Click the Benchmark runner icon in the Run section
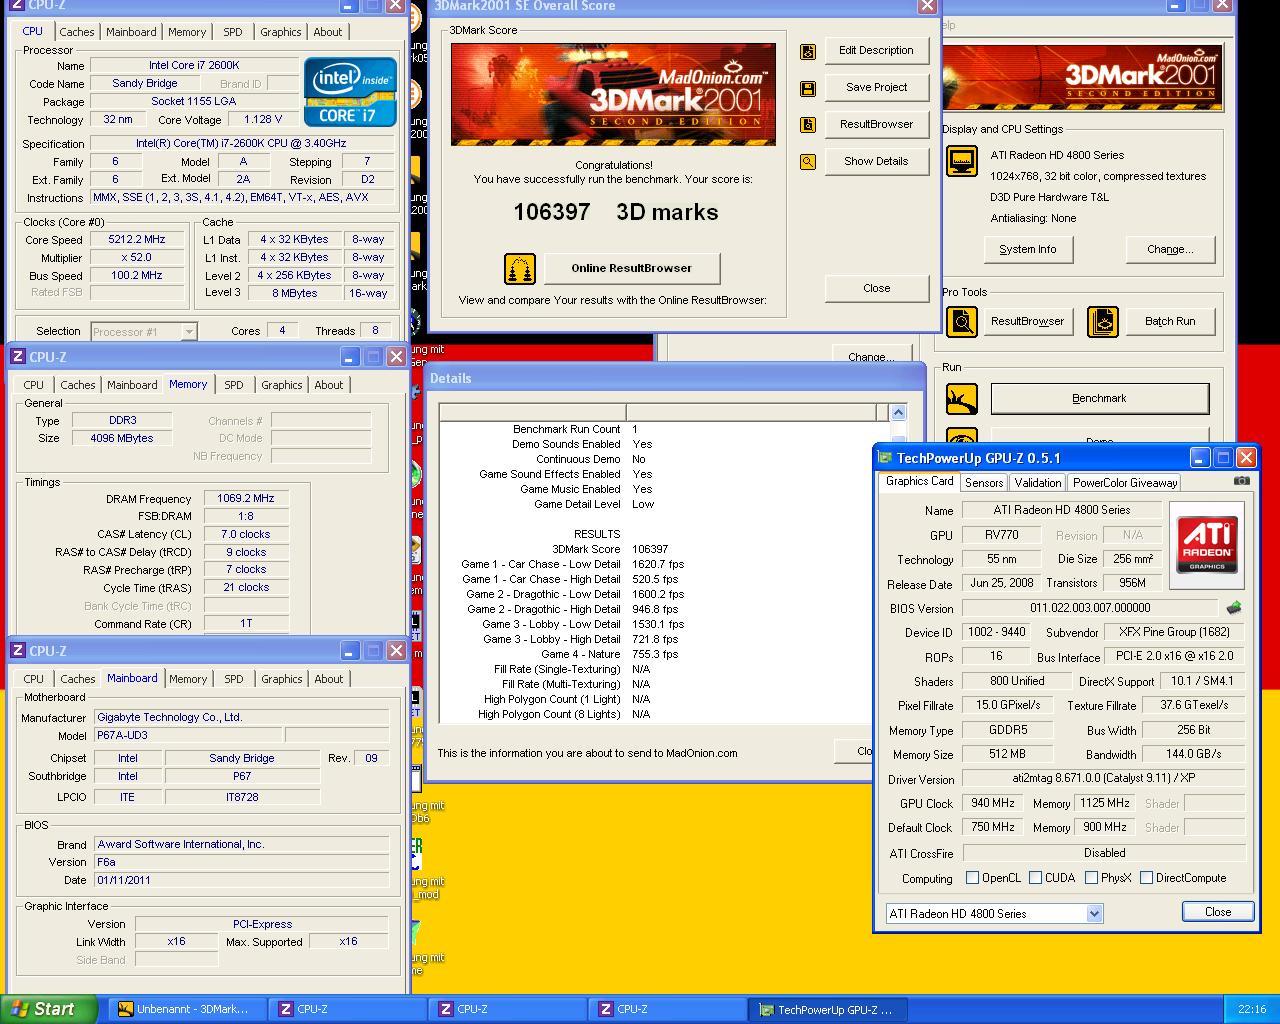The image size is (1280, 1024). click(x=961, y=399)
